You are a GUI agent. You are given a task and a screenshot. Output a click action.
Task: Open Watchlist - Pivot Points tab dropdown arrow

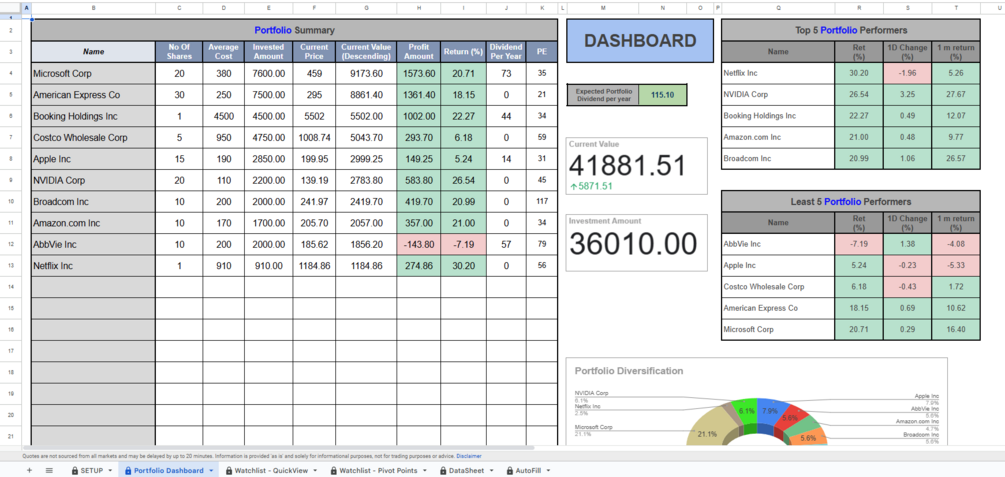point(424,471)
